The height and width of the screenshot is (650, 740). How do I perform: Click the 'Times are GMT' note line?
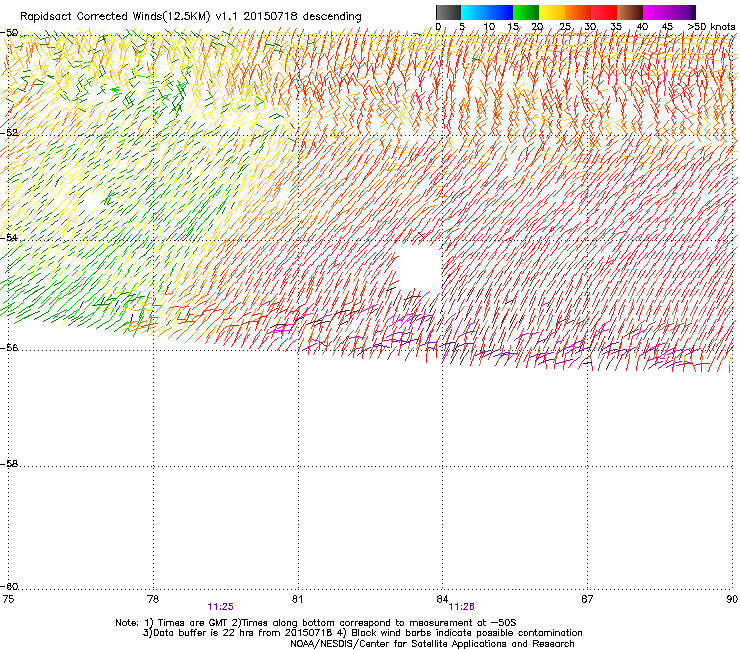tap(316, 623)
